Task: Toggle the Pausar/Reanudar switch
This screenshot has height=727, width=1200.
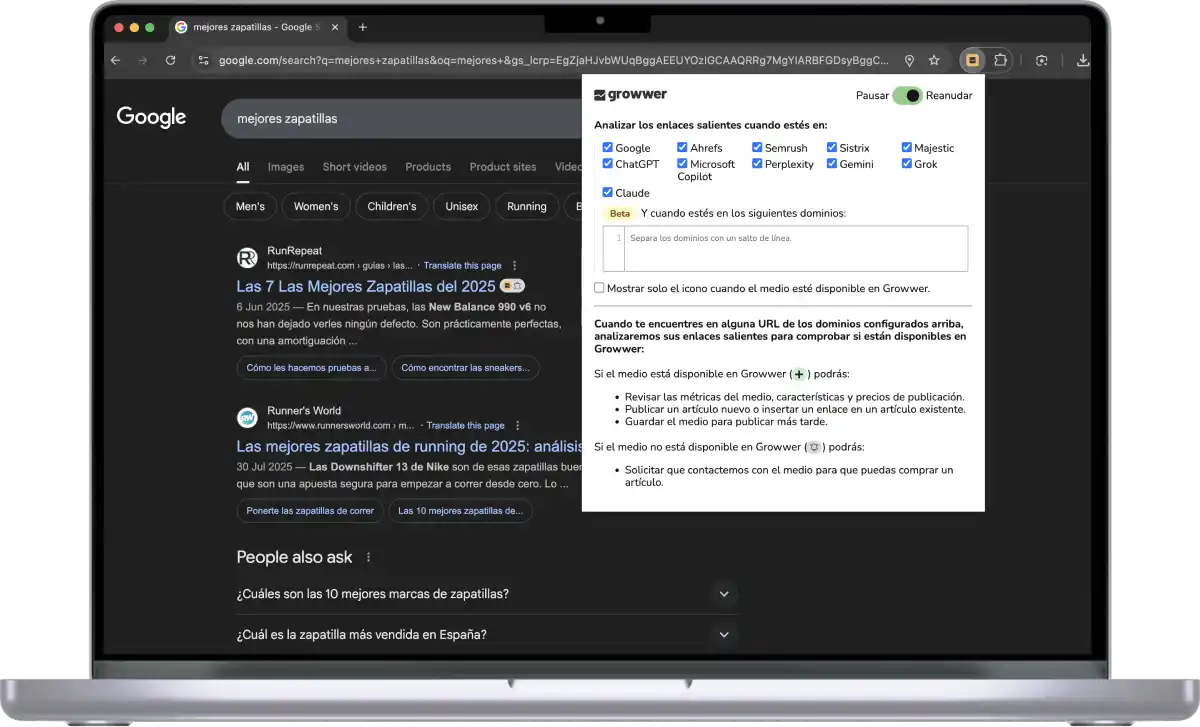Action: [x=907, y=95]
